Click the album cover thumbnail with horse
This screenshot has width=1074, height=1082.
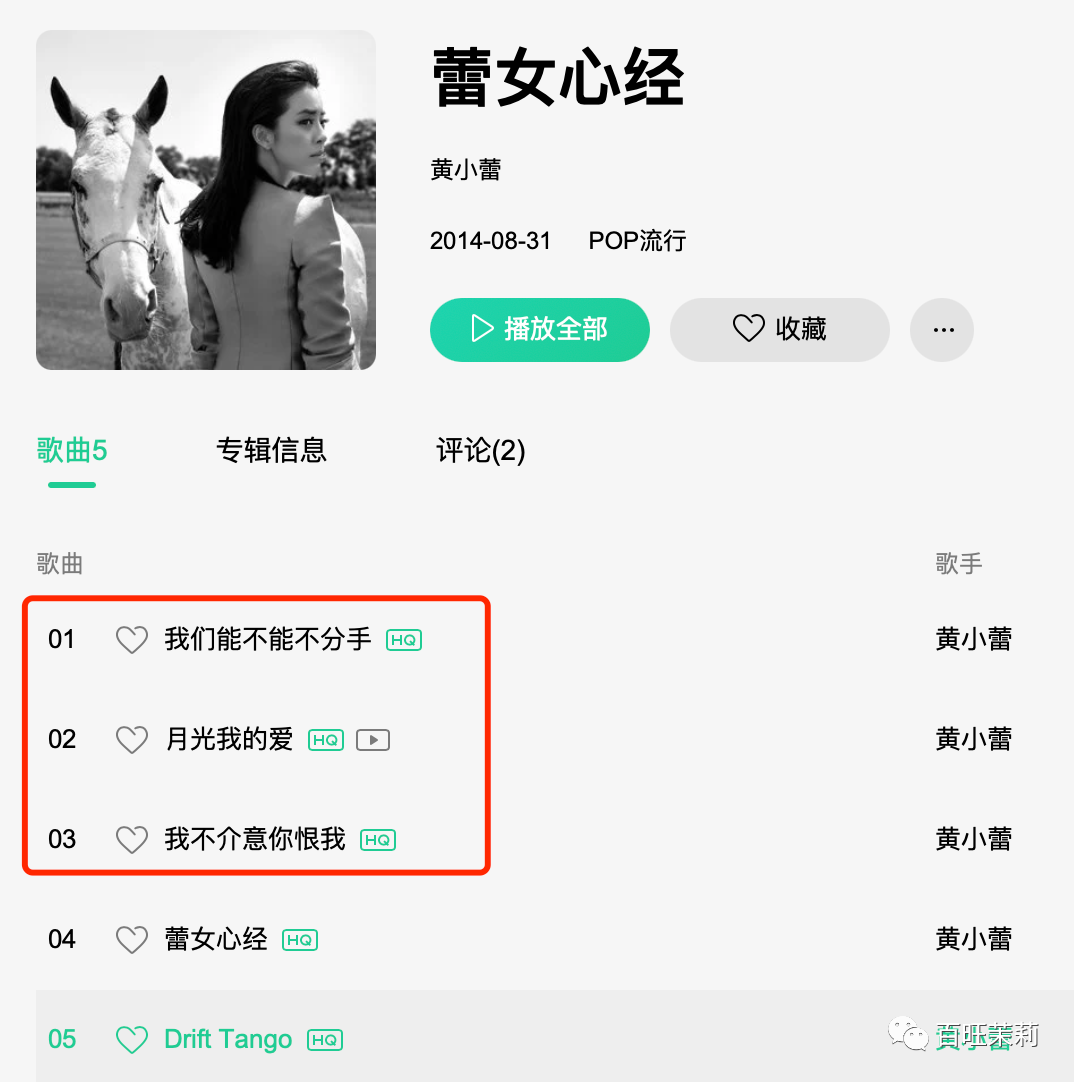click(x=206, y=200)
